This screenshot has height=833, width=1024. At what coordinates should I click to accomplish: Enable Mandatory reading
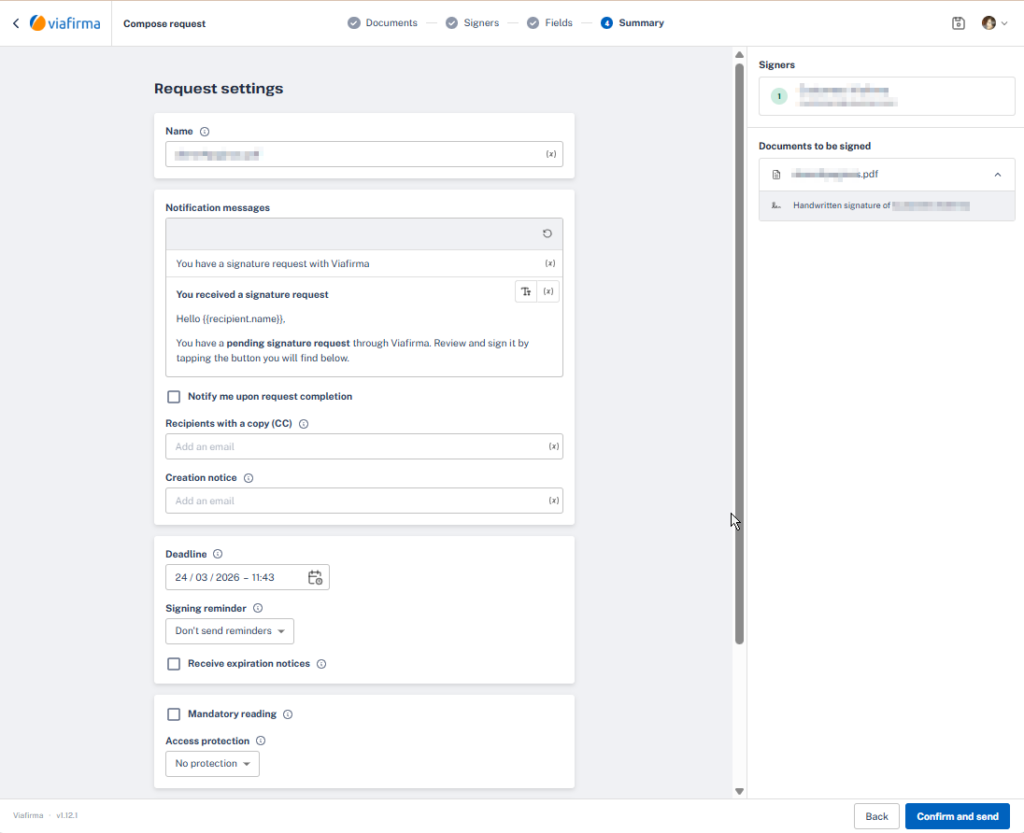(173, 713)
